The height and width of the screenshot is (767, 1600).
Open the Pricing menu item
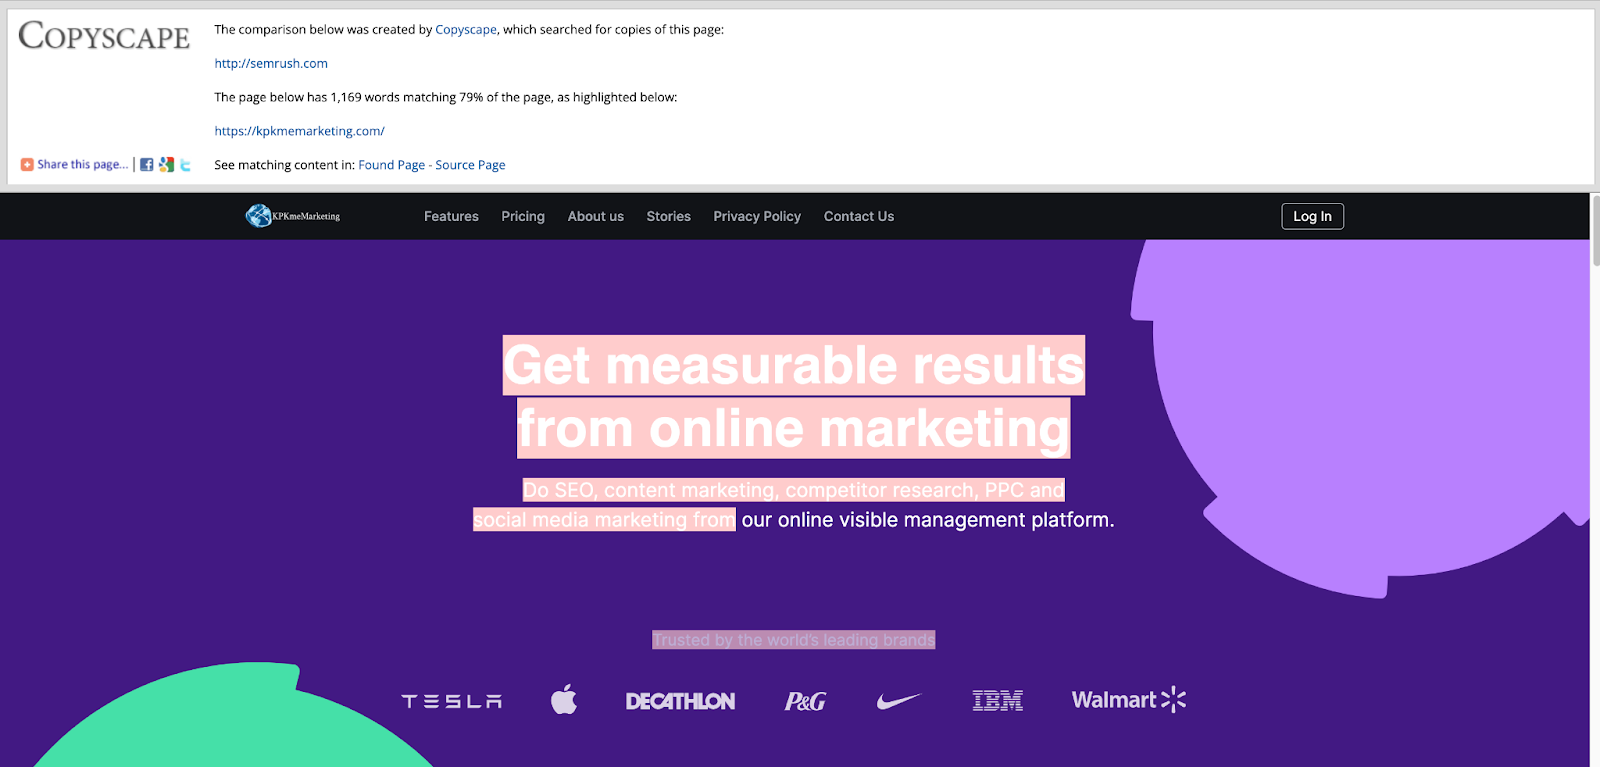pos(523,216)
